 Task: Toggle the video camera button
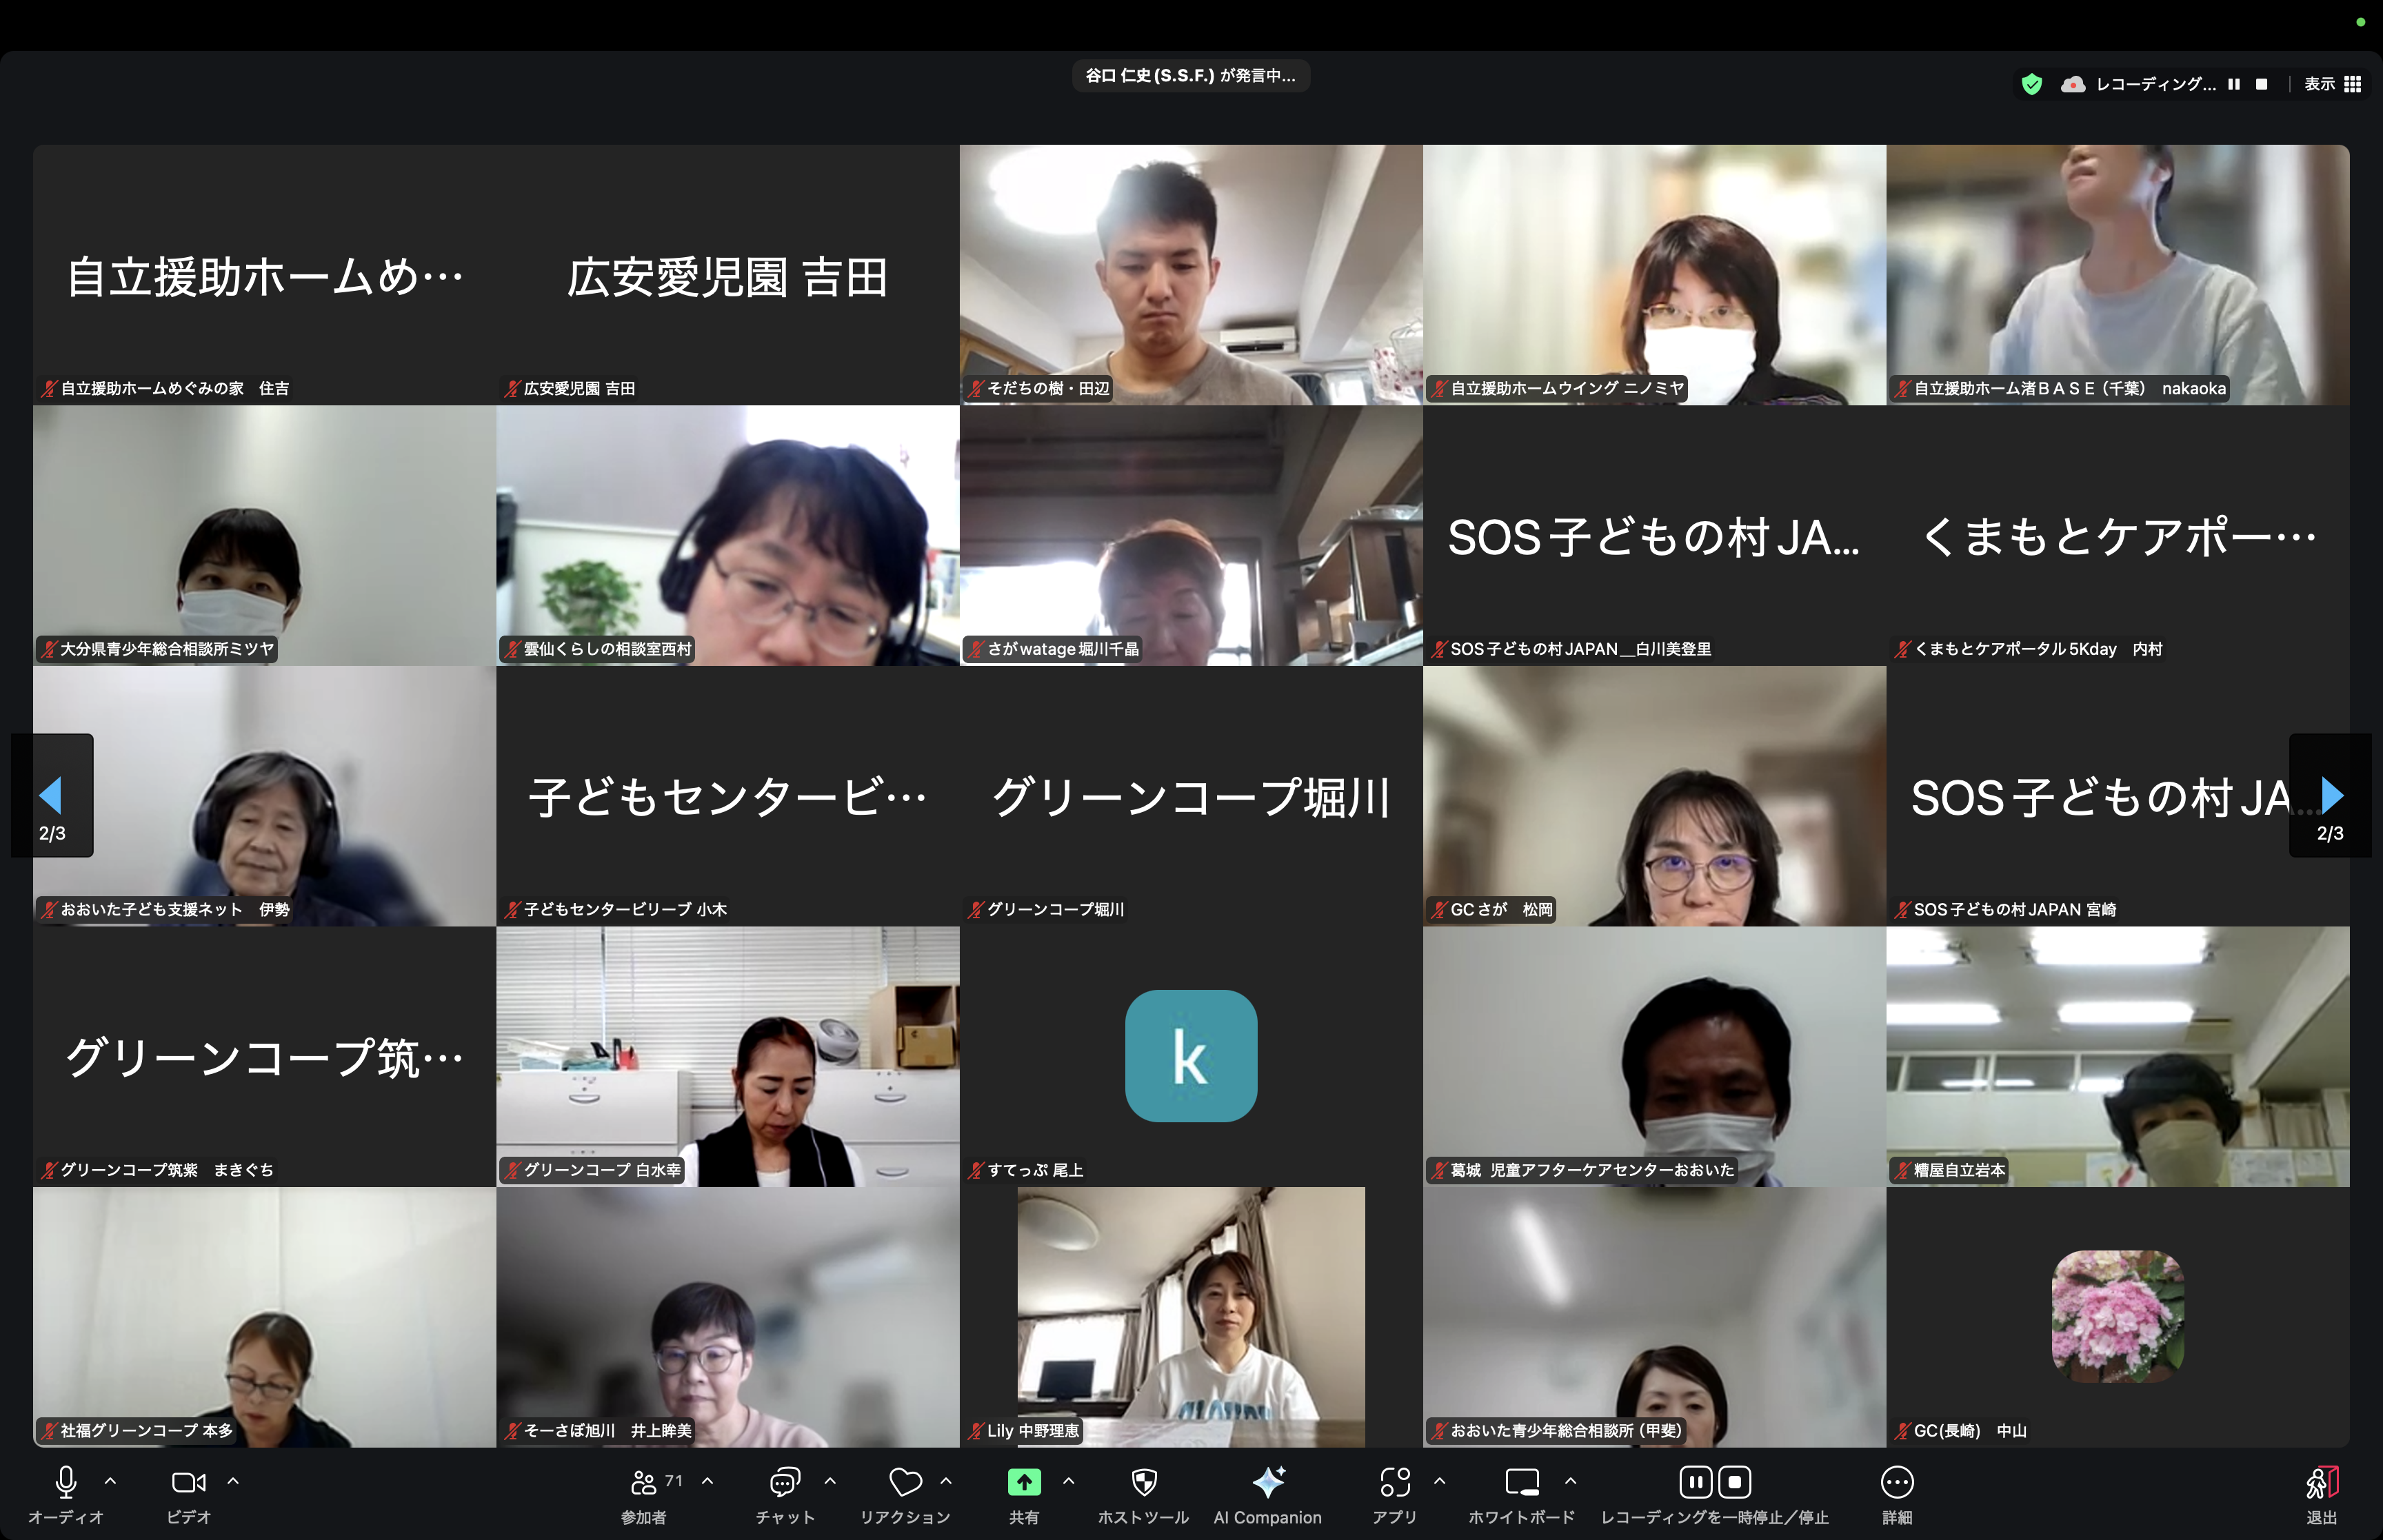click(188, 1482)
